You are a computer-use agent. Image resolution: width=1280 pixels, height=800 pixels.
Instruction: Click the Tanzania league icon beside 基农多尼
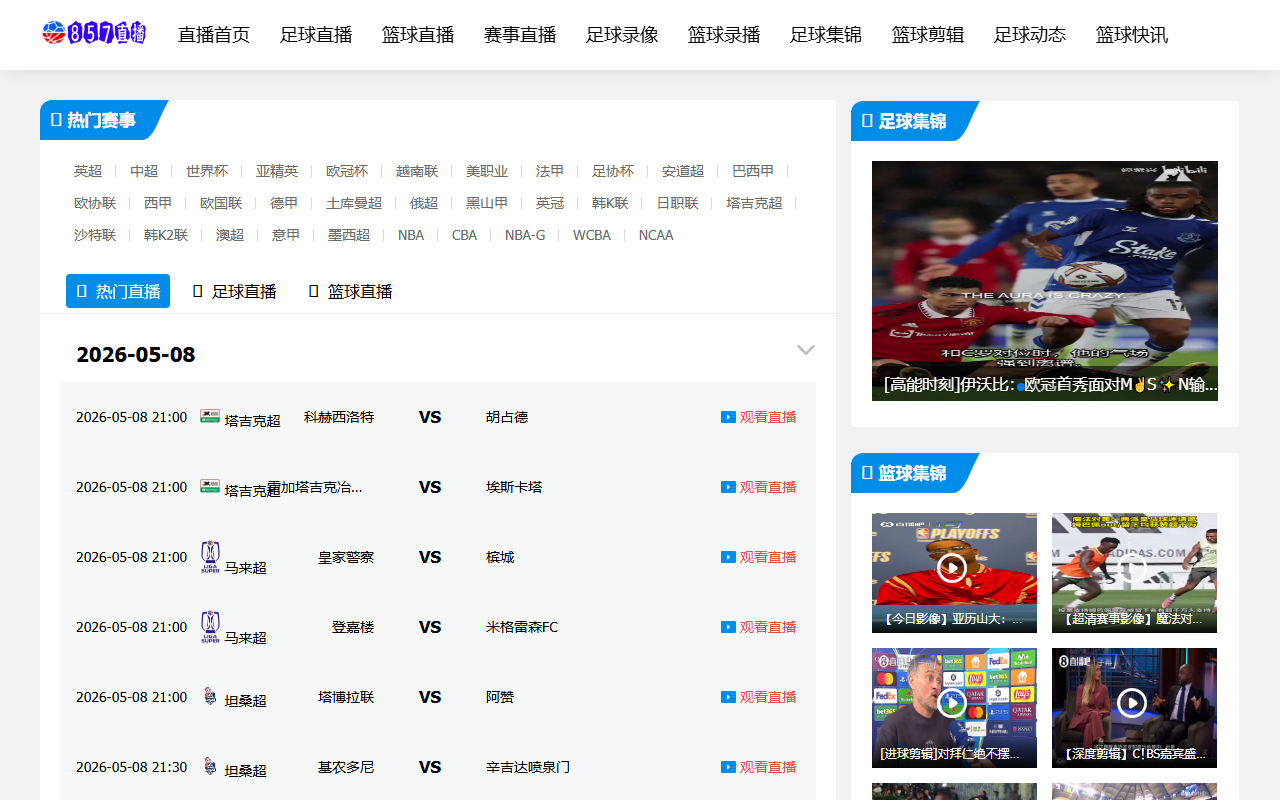pyautogui.click(x=210, y=767)
